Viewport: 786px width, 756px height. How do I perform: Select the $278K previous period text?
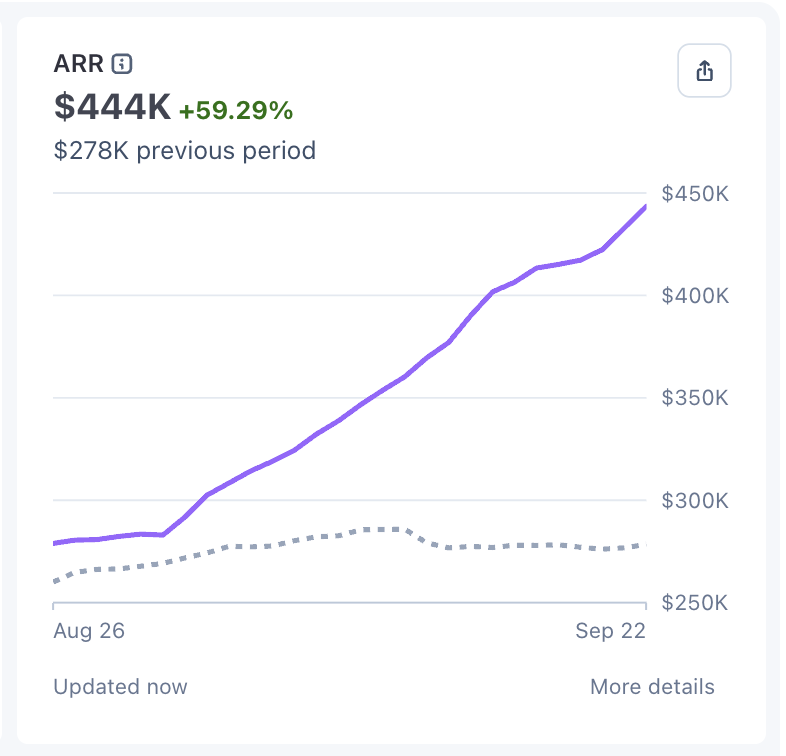185,150
